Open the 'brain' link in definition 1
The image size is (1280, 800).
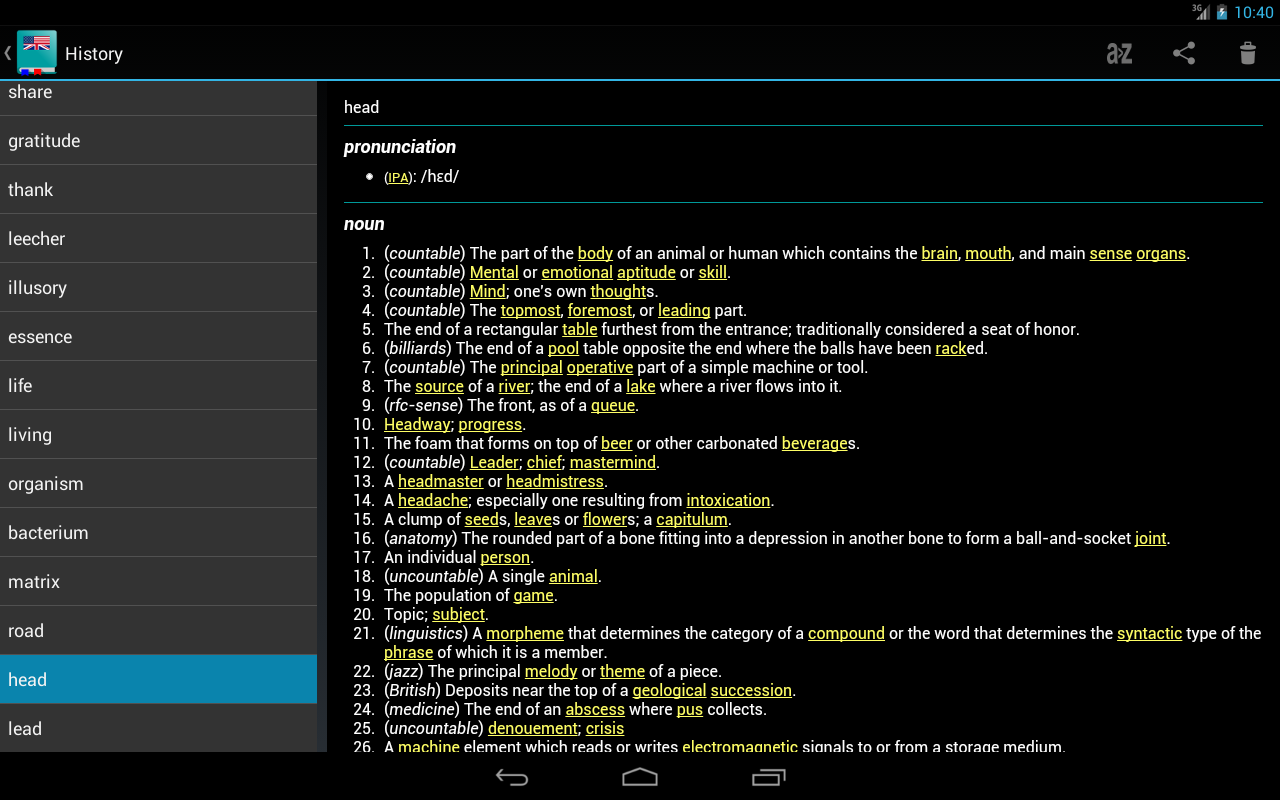click(939, 254)
